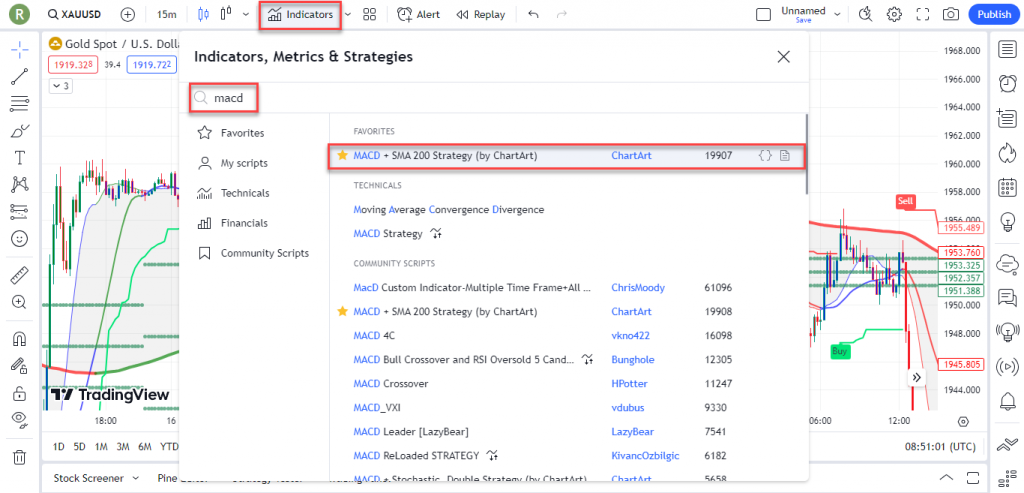Redo the last action
The image size is (1024, 493).
click(x=561, y=14)
